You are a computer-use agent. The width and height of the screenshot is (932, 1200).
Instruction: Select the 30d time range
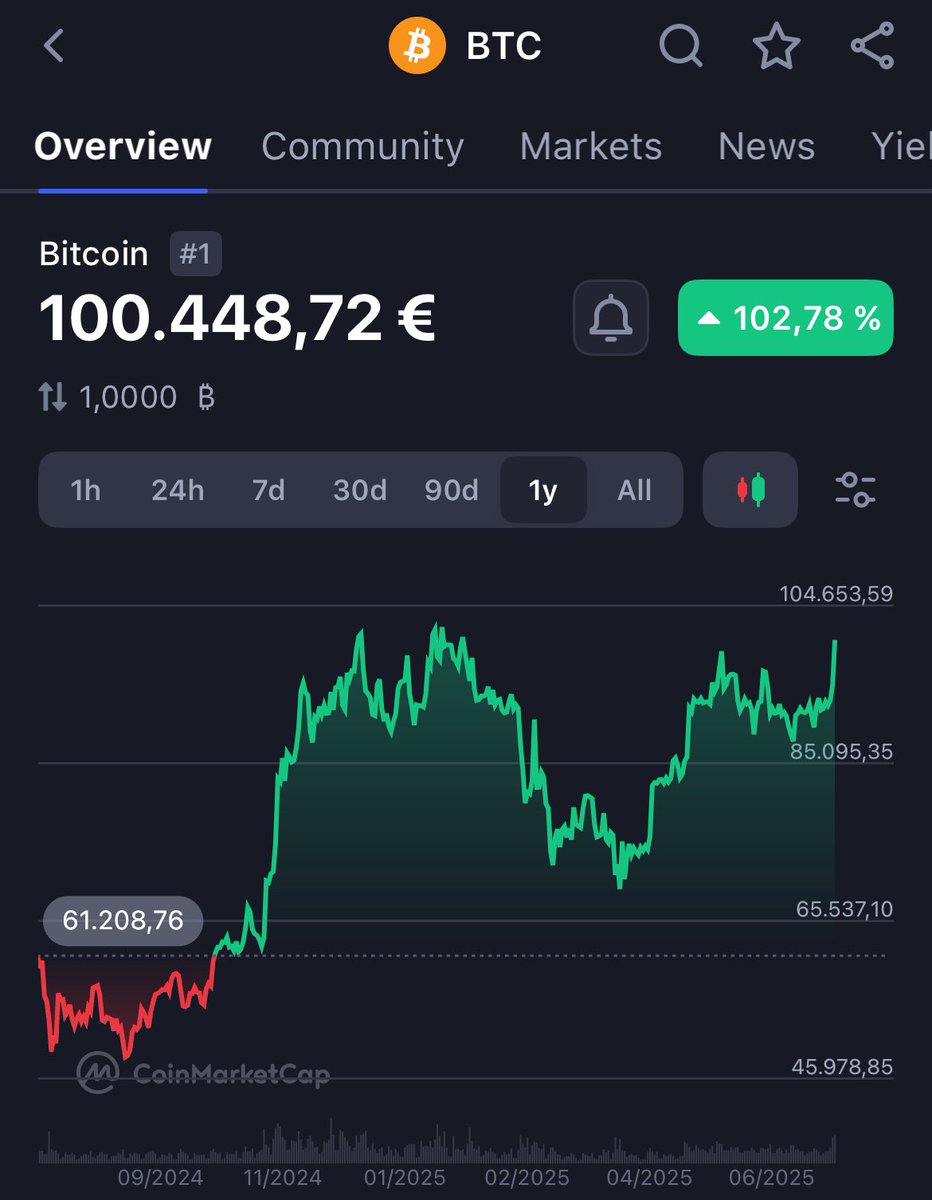359,490
